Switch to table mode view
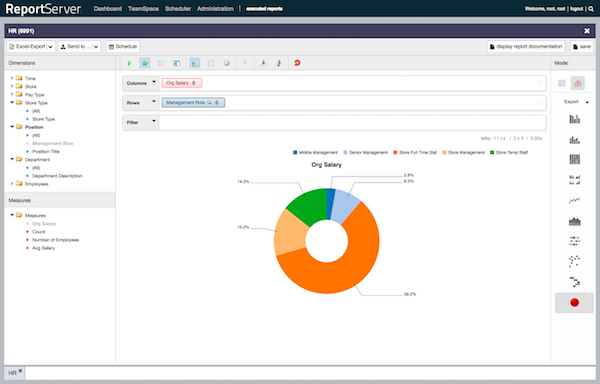The image size is (600, 384). tap(562, 83)
